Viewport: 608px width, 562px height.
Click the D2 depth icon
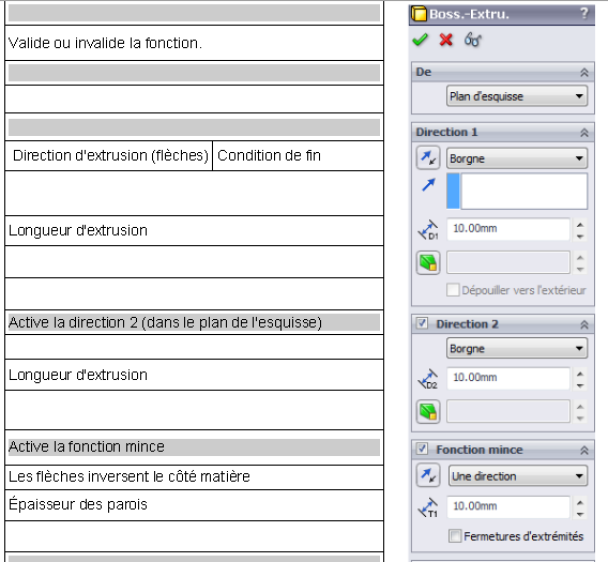coord(428,379)
